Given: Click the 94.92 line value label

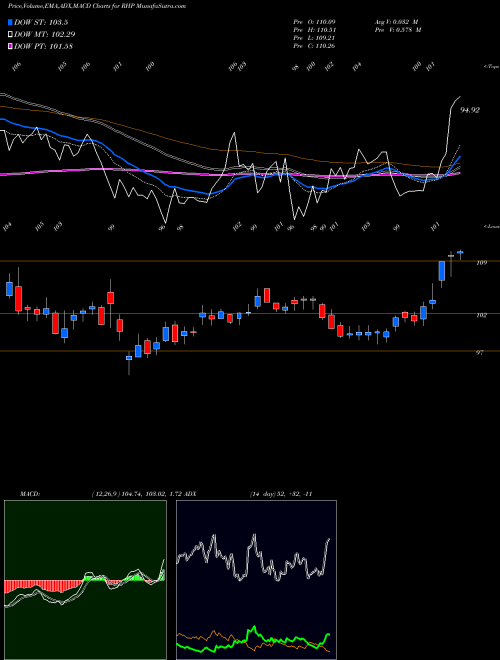Looking at the screenshot, I should (x=470, y=110).
